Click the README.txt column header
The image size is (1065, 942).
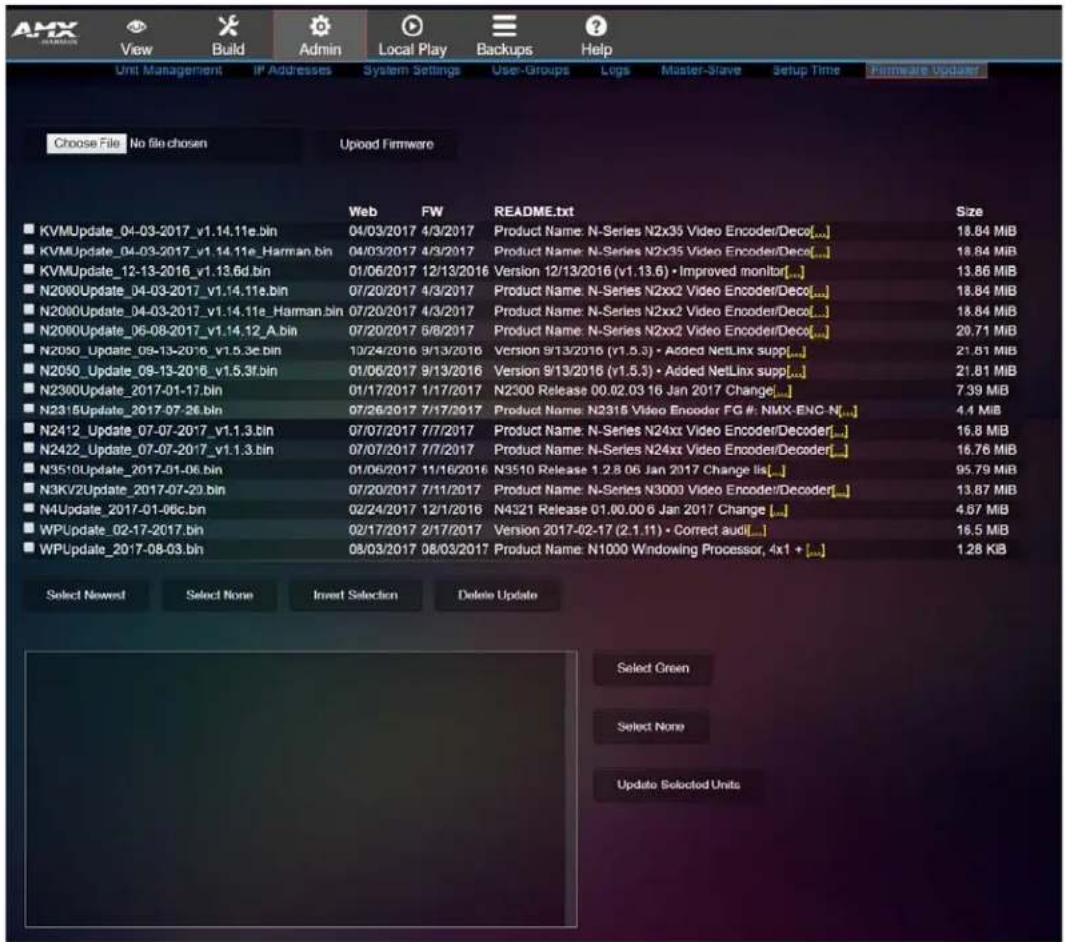tap(534, 211)
